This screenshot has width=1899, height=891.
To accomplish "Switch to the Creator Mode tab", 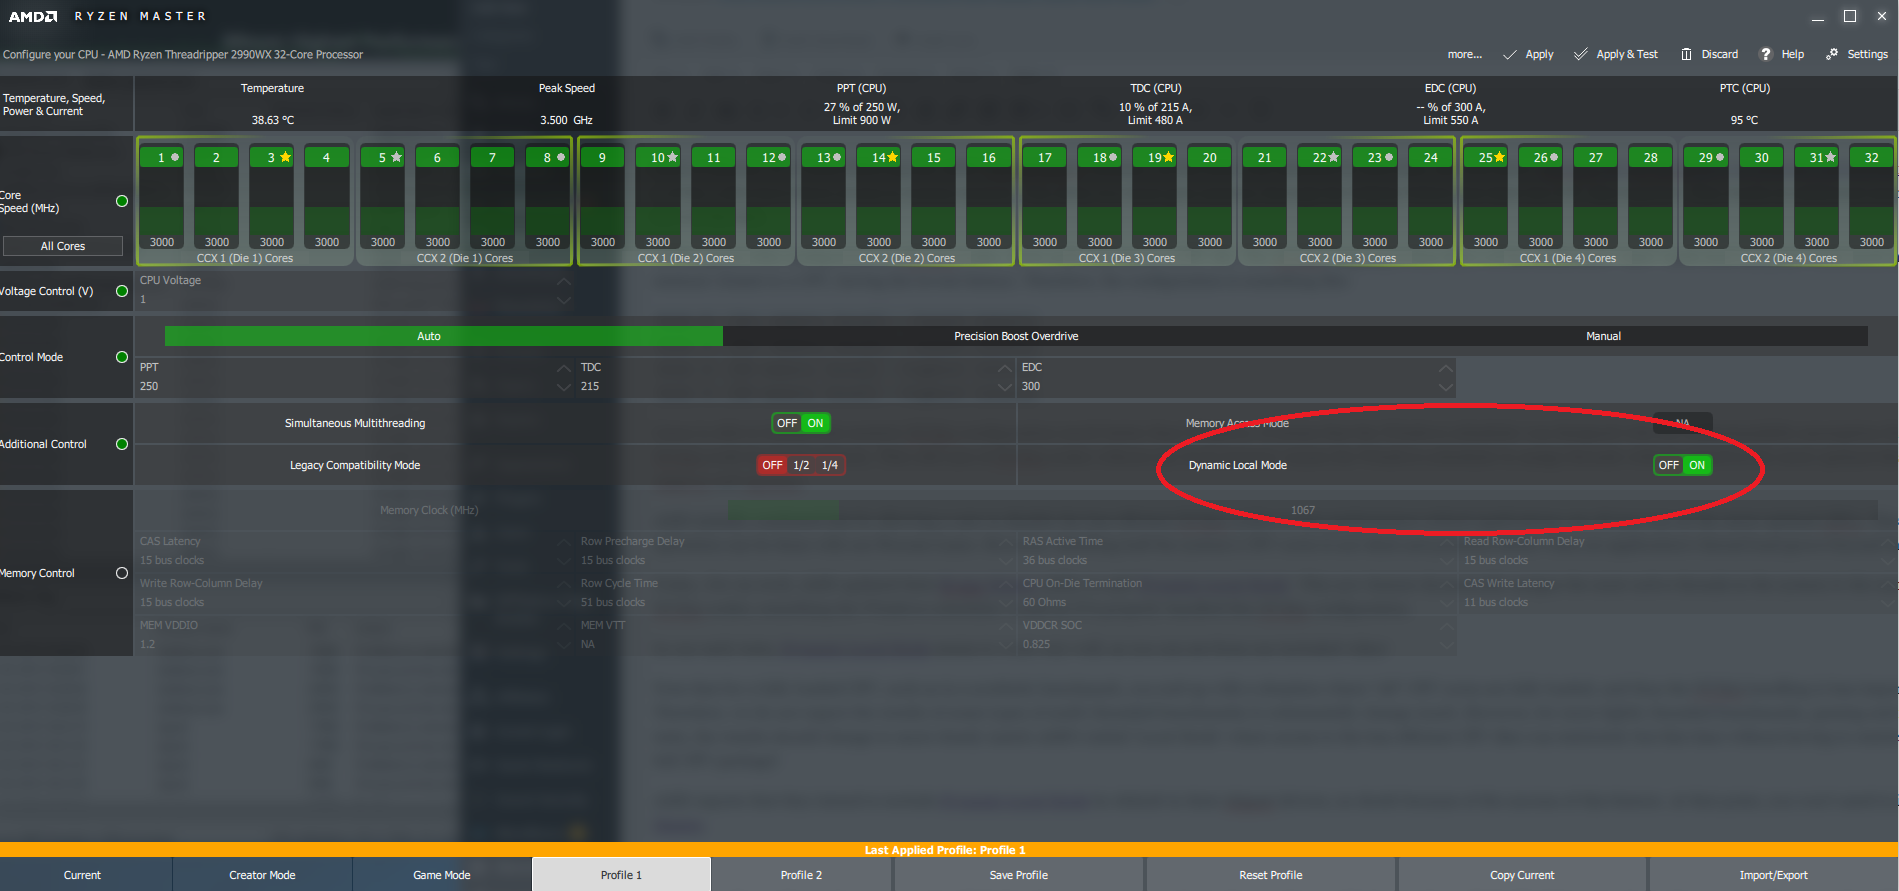I will click(x=262, y=875).
